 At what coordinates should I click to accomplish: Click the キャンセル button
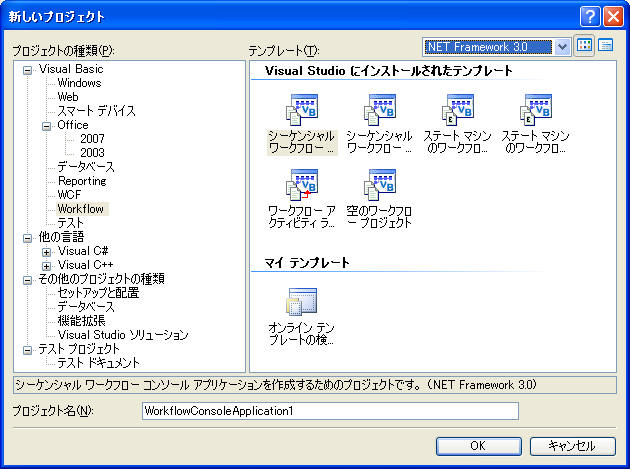click(x=573, y=446)
